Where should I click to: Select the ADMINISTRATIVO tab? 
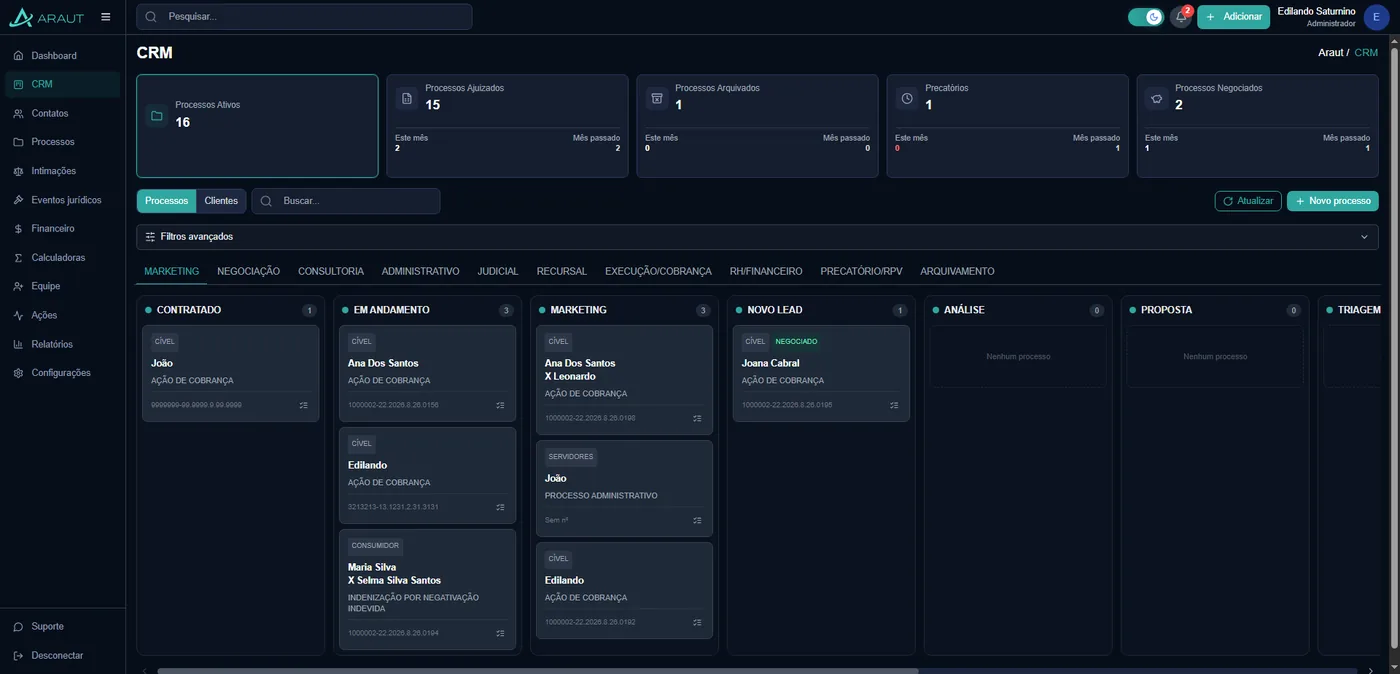point(421,271)
